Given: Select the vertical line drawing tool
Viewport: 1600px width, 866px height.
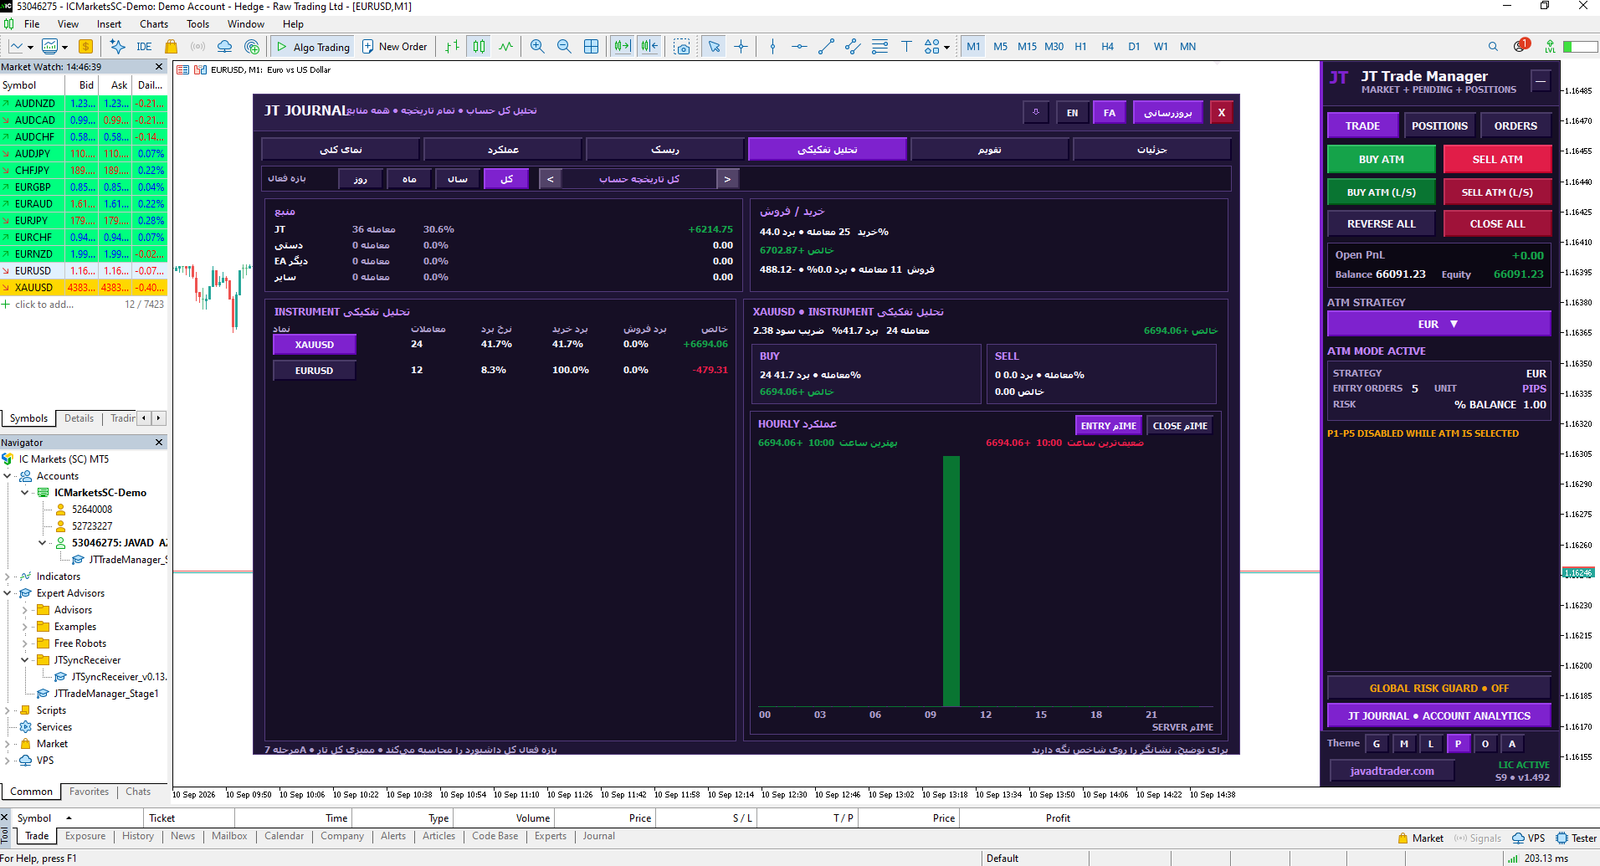Looking at the screenshot, I should [773, 46].
